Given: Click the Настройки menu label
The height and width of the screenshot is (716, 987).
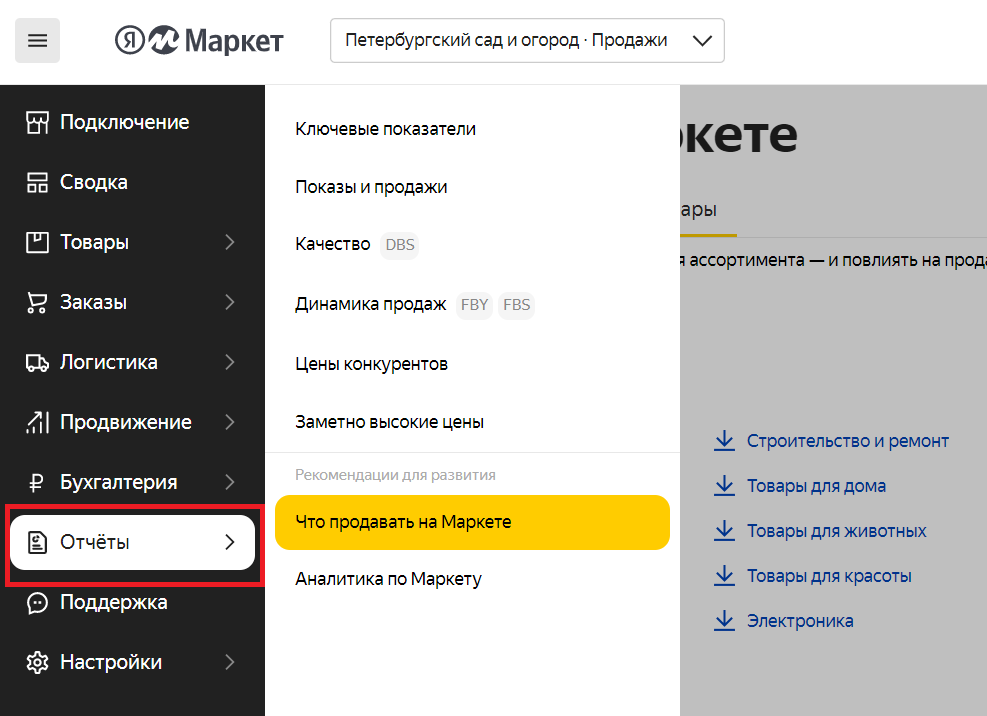Looking at the screenshot, I should tap(111, 663).
